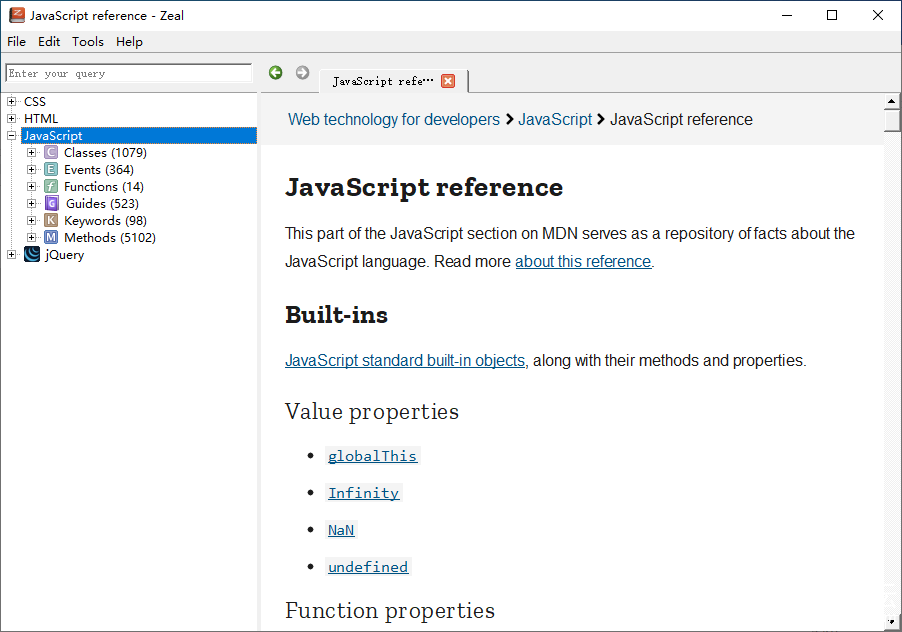902x632 pixels.
Task: Open the globalThis link
Action: (372, 456)
